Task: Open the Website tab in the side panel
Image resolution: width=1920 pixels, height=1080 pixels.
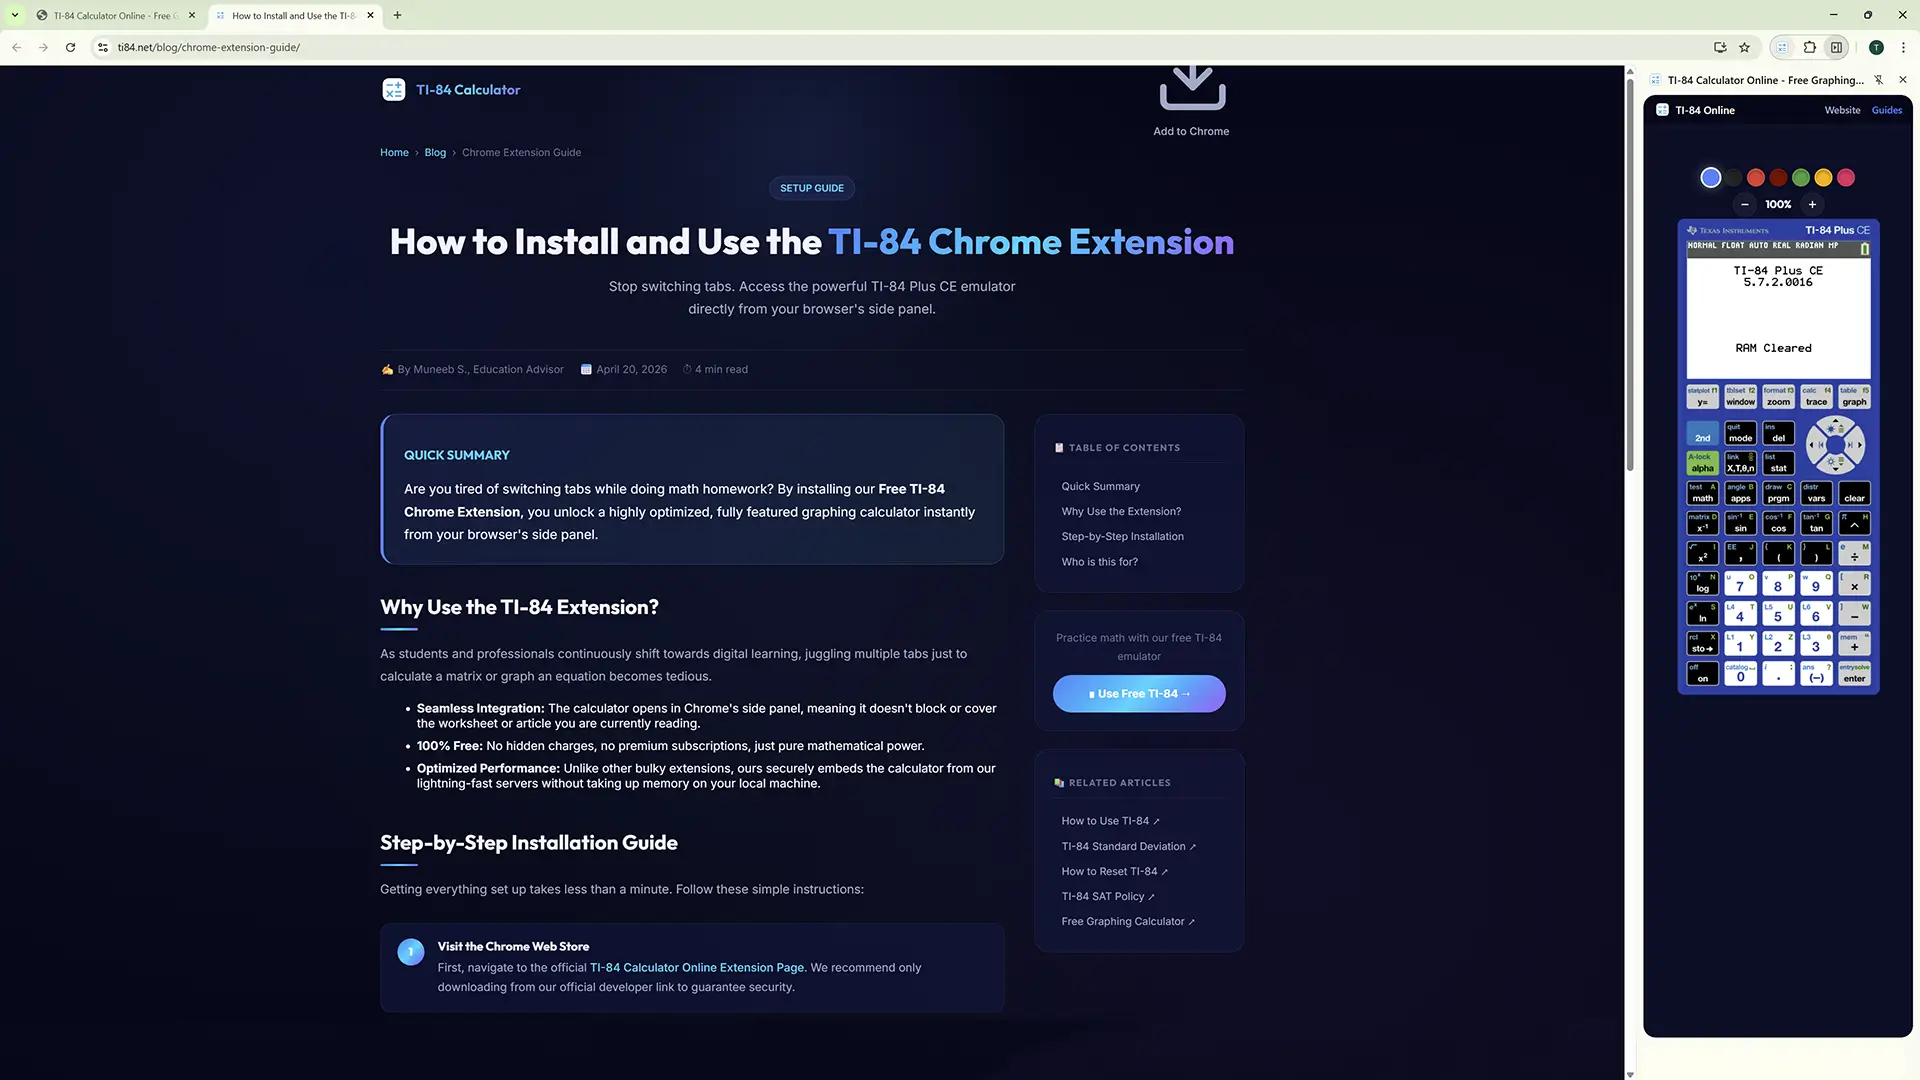Action: click(x=1842, y=110)
